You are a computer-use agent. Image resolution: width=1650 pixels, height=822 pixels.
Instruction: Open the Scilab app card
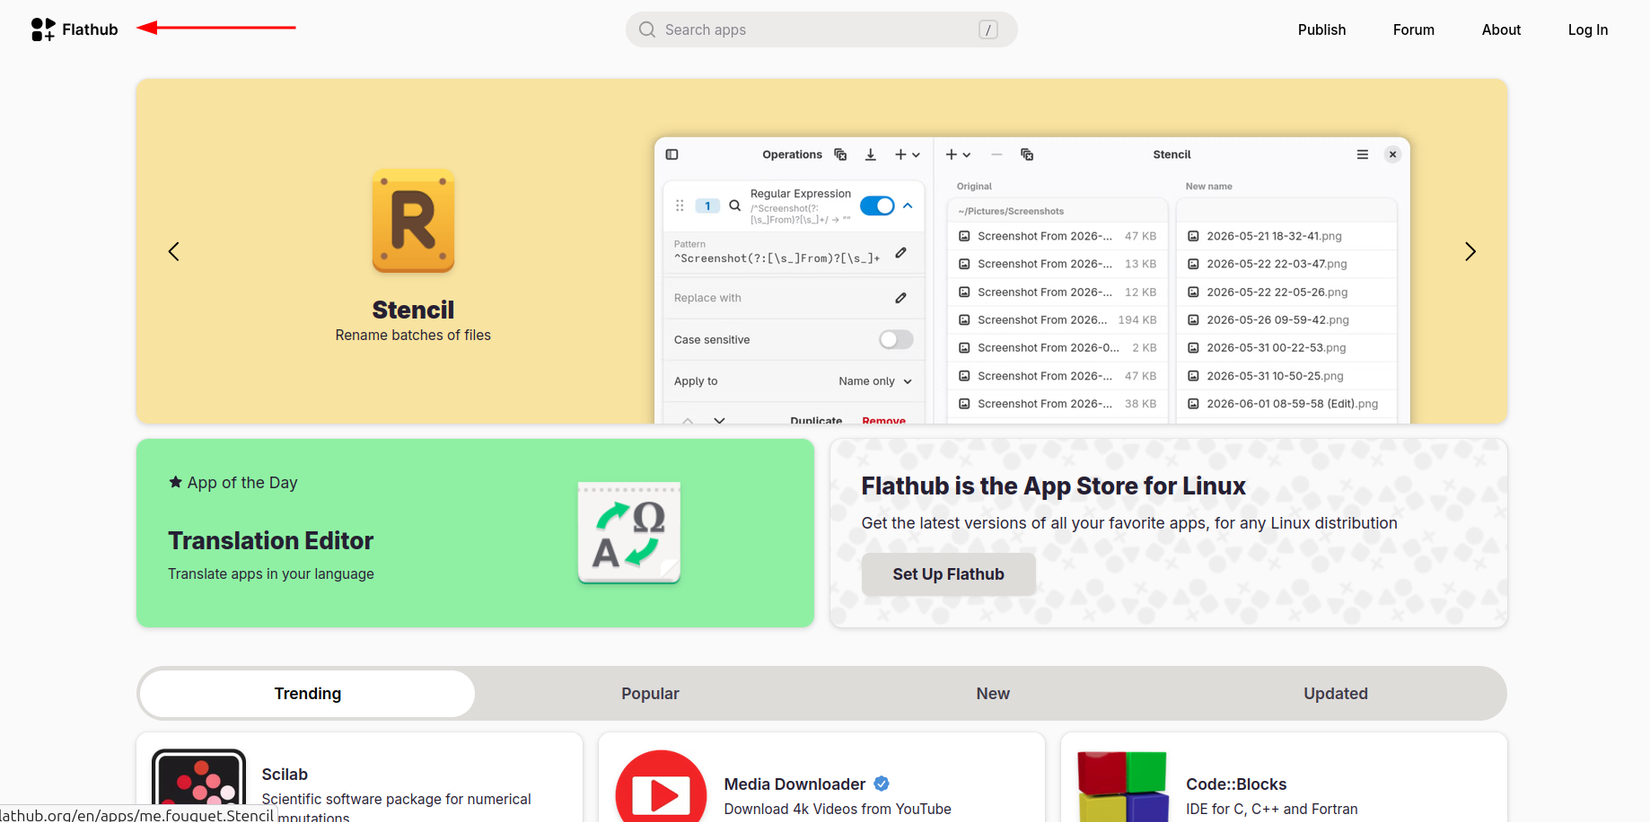360,778
